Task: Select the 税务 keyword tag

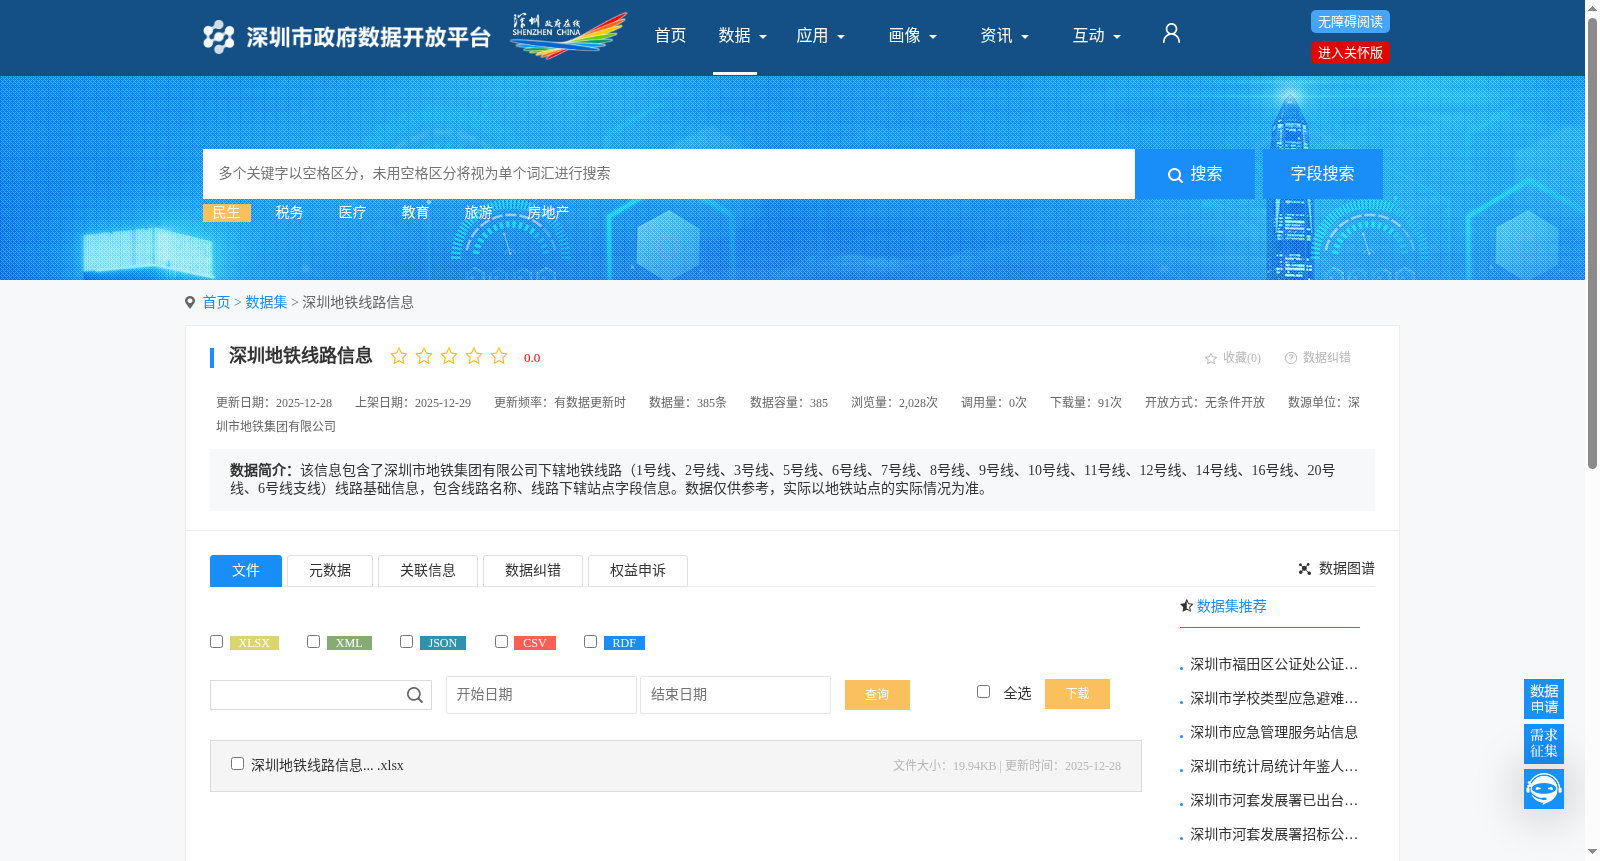Action: [x=290, y=213]
